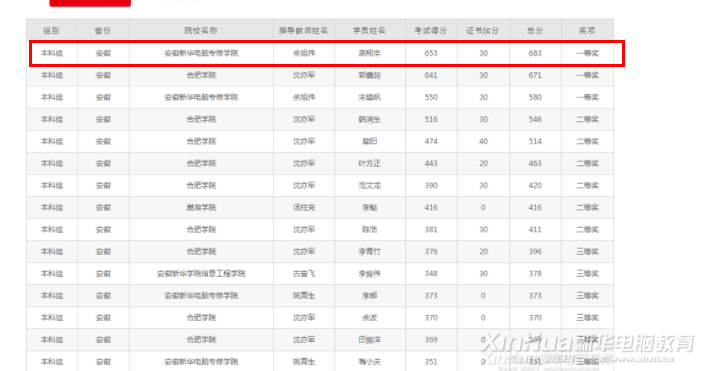Click the 安徽新华学院信息工程学院 cell
The image size is (703, 371).
pos(201,273)
